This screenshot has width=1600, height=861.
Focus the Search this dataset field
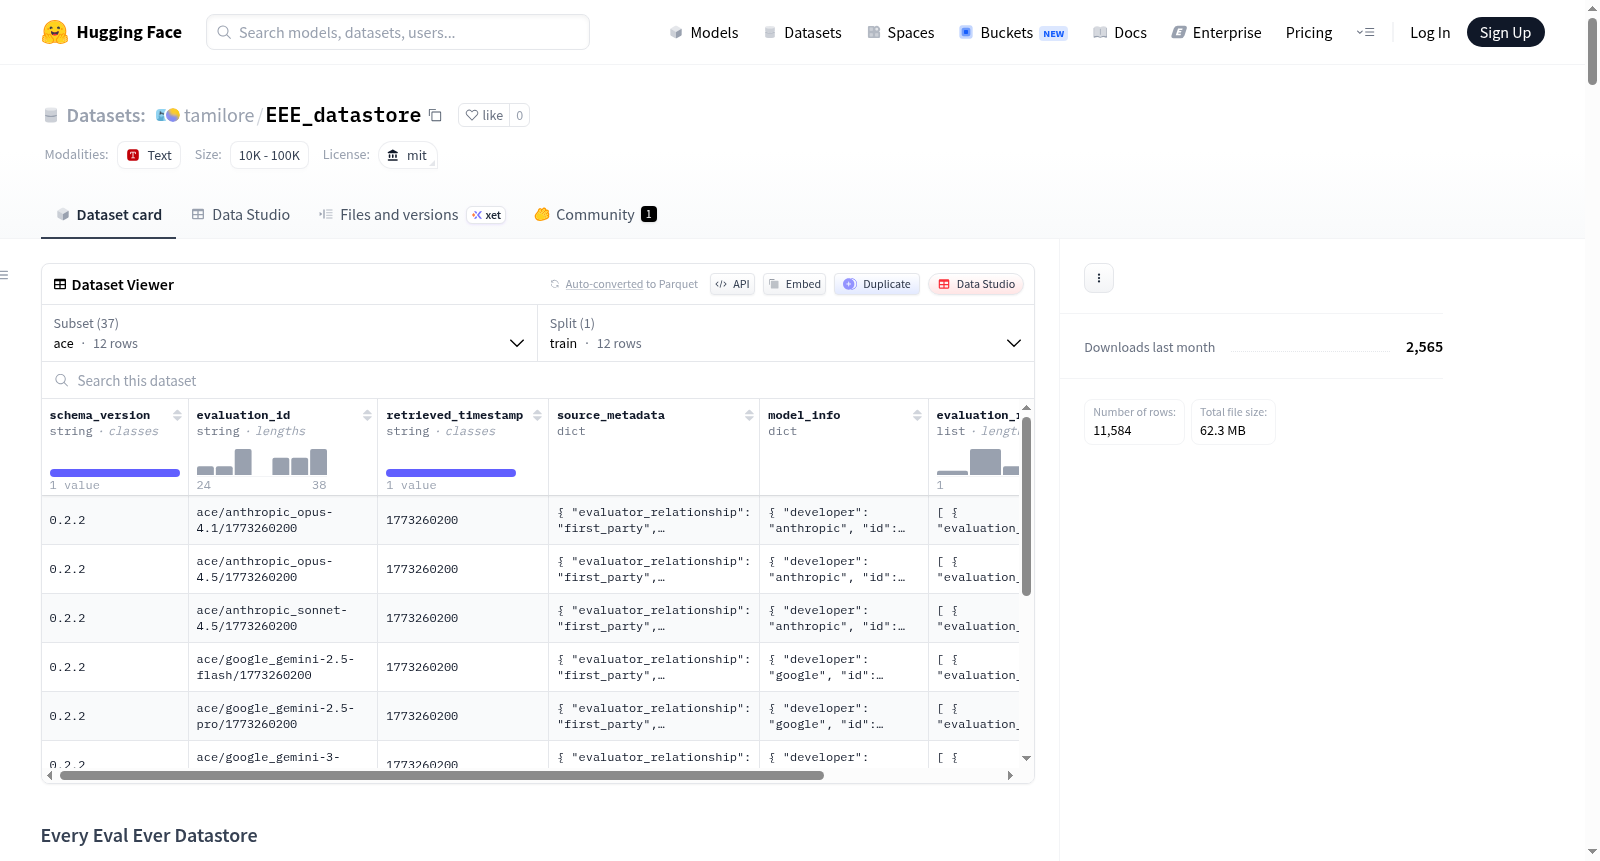(x=538, y=380)
